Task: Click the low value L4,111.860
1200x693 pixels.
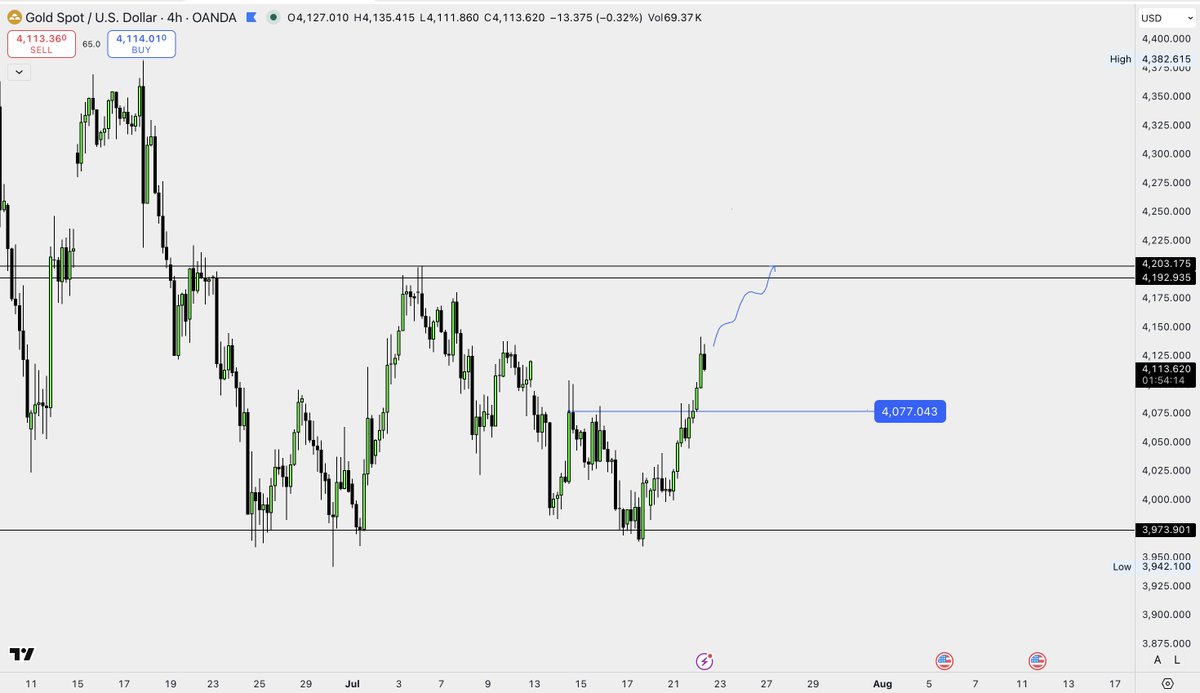Action: (449, 18)
